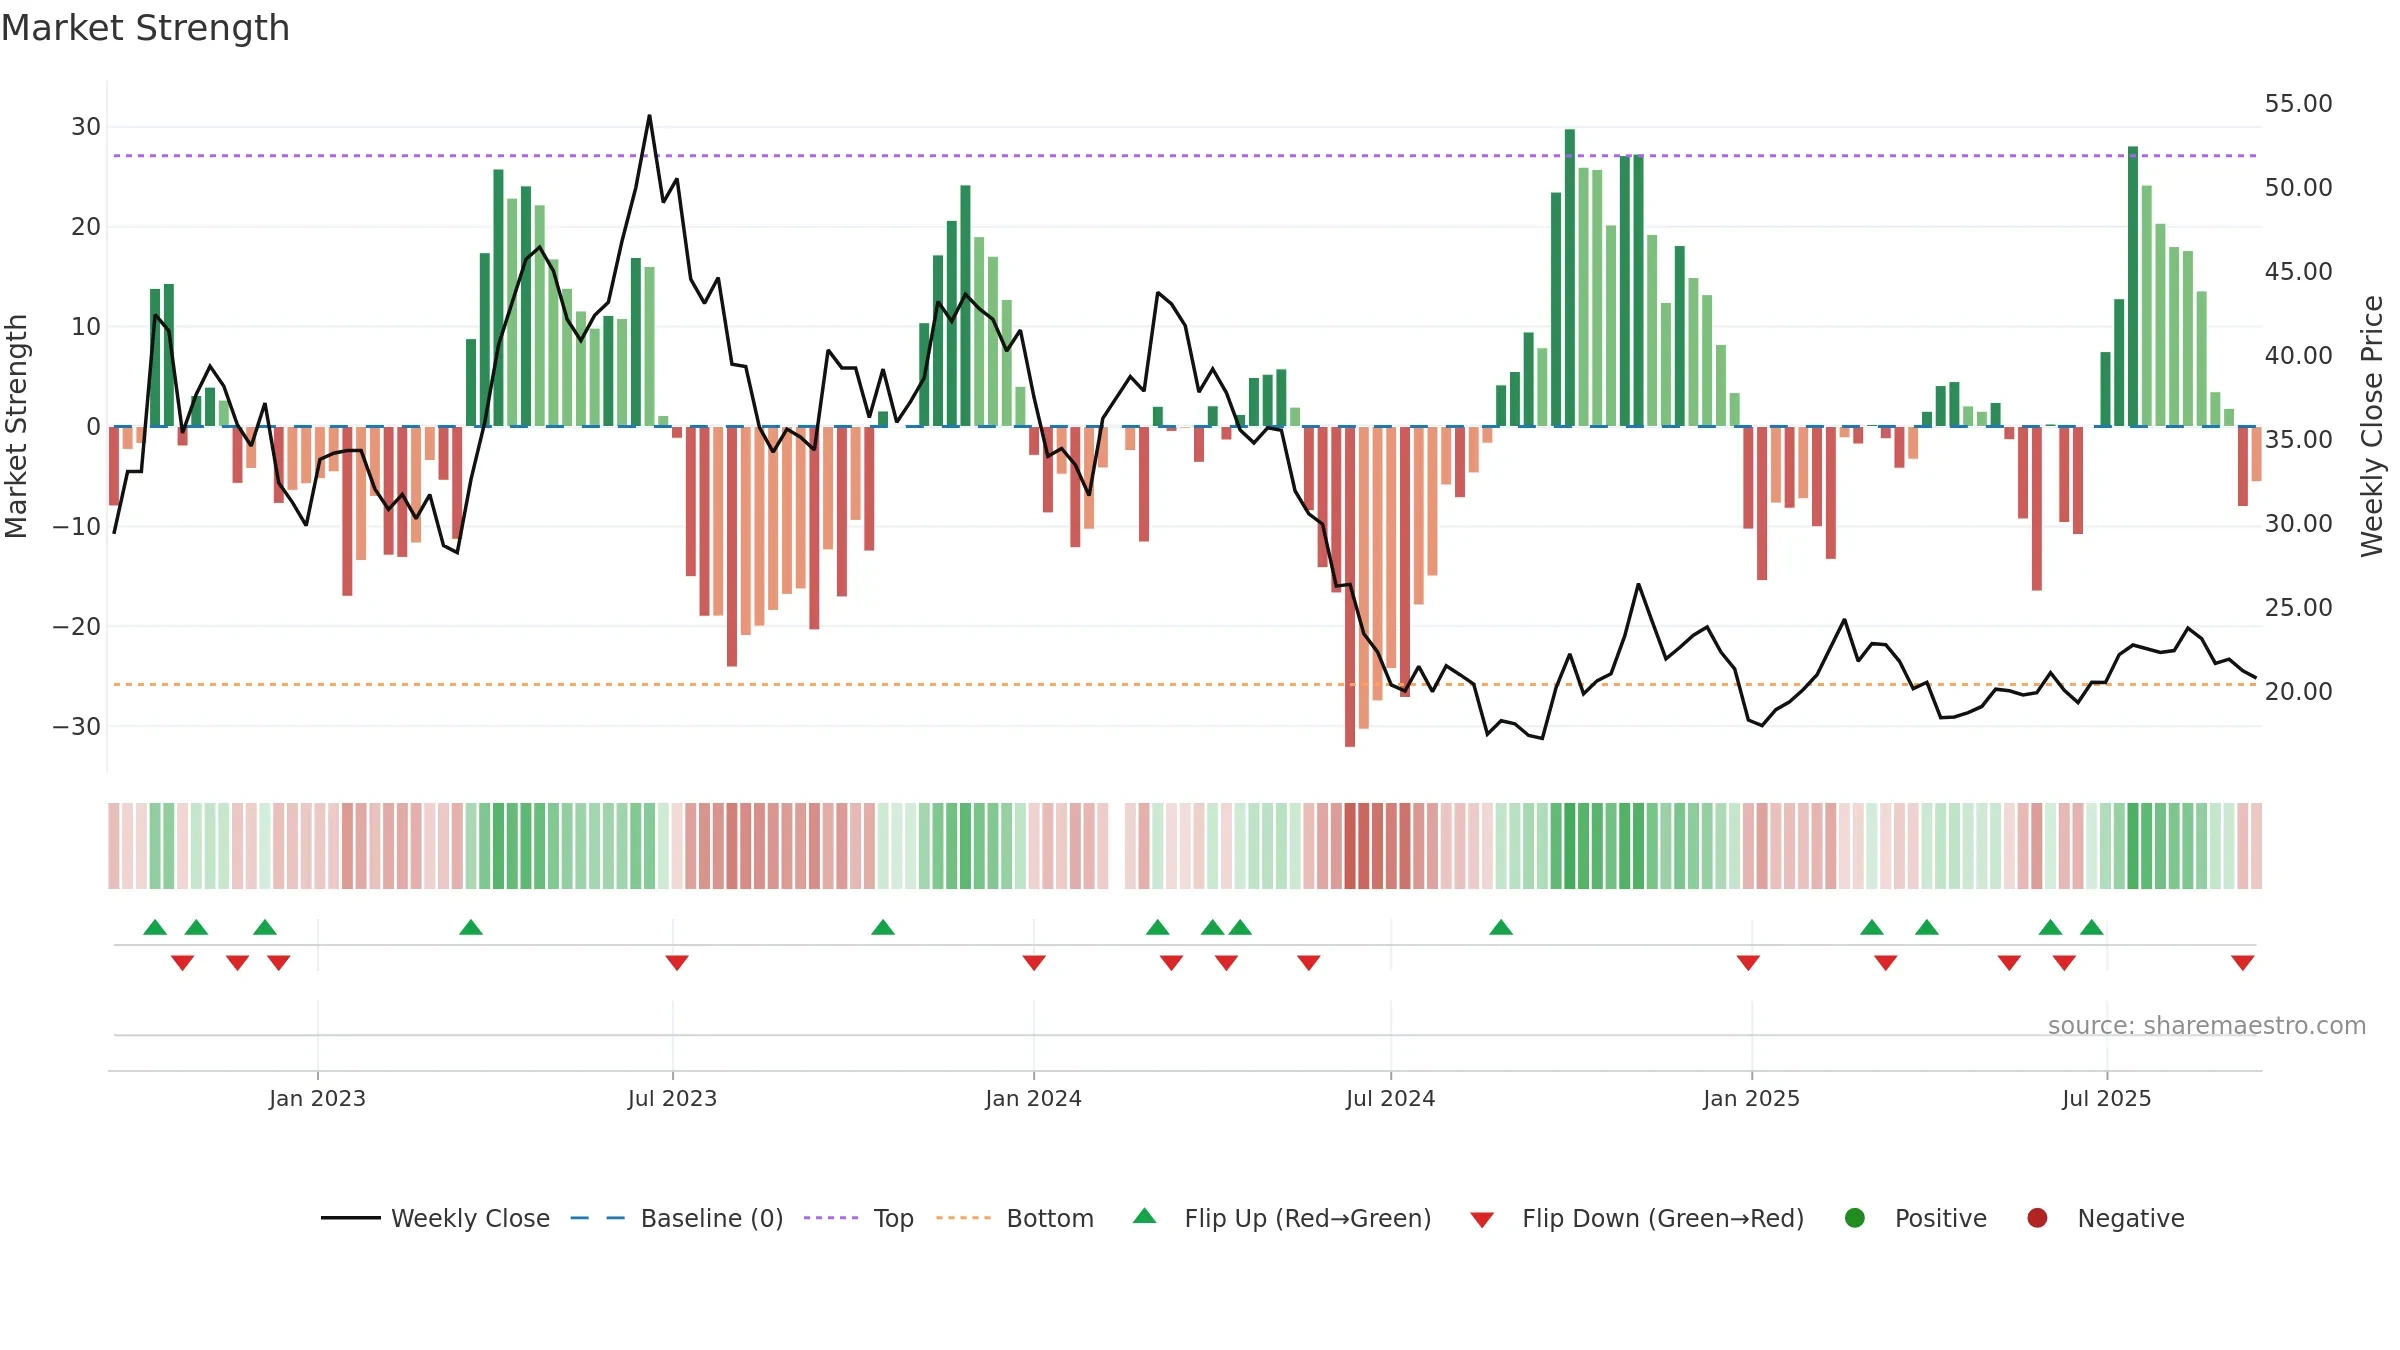2400x1350 pixels.
Task: Click the green triangle icon in the legend
Action: point(1145,1216)
